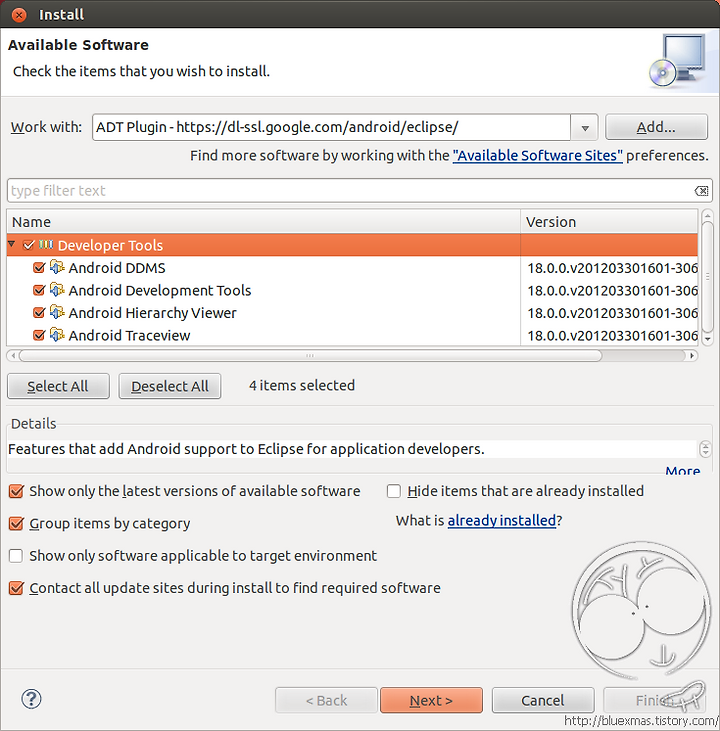This screenshot has height=731, width=720.
Task: Click the Work with site text field
Action: point(331,127)
